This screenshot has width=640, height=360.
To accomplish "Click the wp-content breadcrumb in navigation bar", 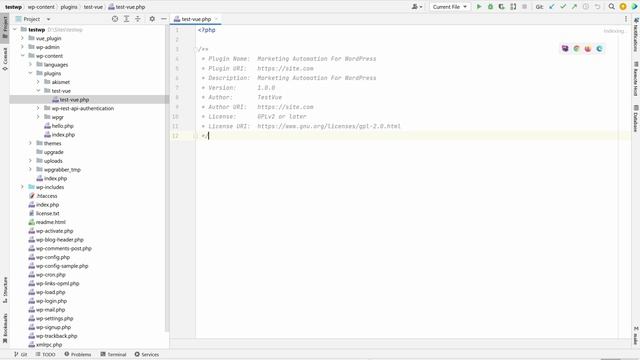I will coord(41,7).
